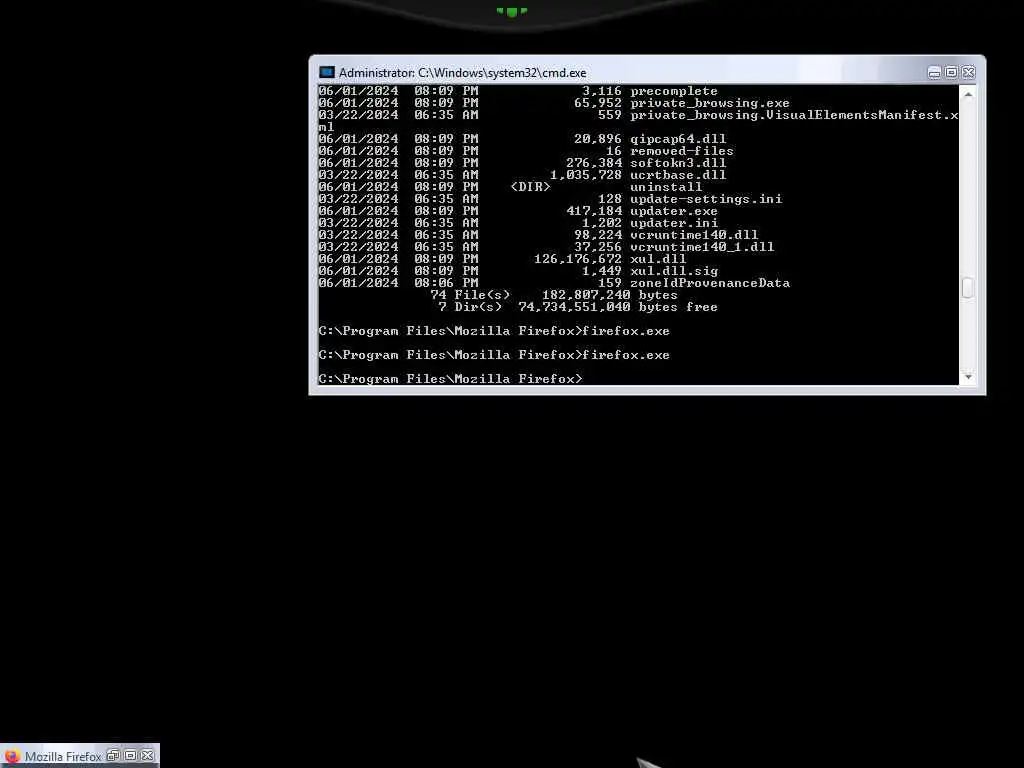Click the xul.dll file name
The width and height of the screenshot is (1024, 768).
pos(658,259)
